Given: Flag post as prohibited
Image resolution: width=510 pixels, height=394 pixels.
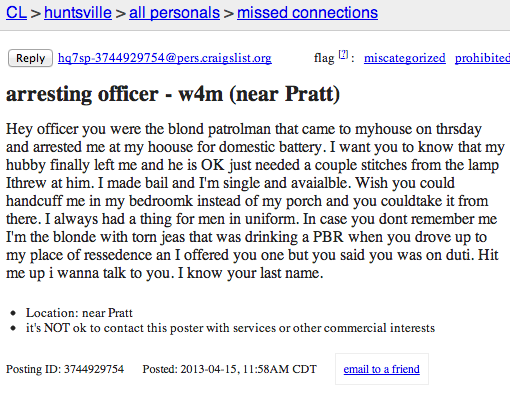Looking at the screenshot, I should (482, 58).
